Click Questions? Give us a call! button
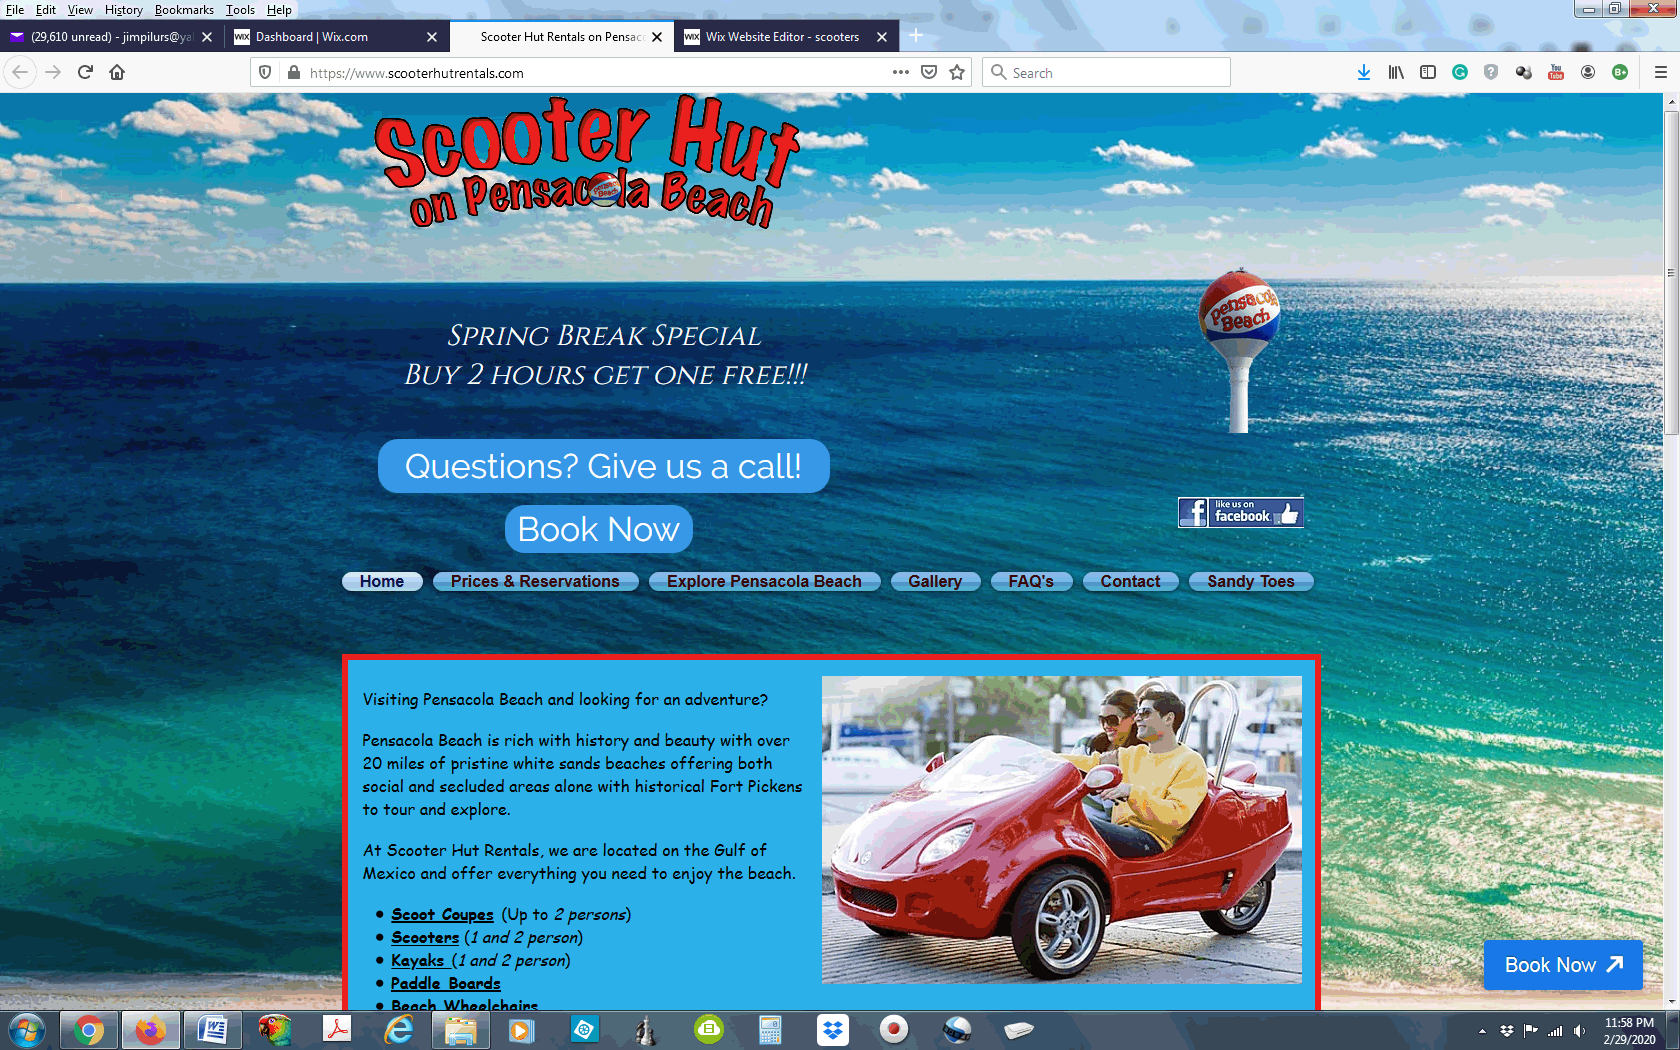The width and height of the screenshot is (1680, 1050). 603,466
